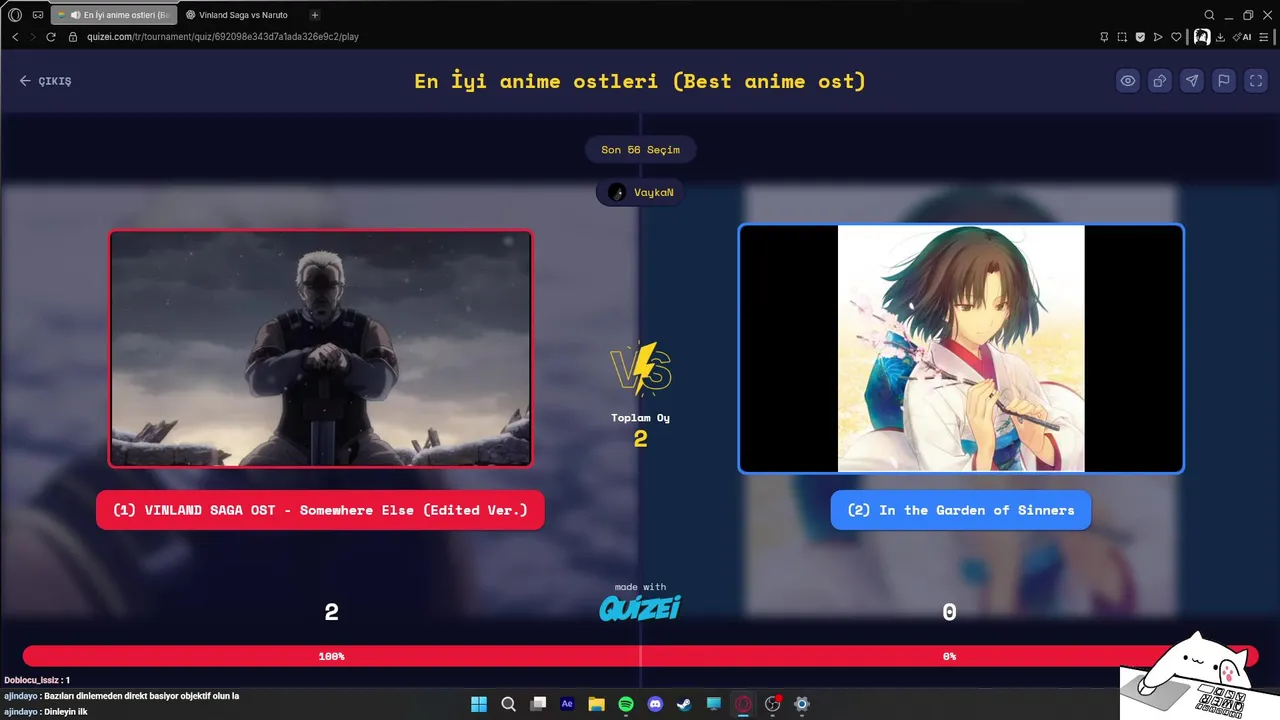
Task: Toggle the eye visibility button
Action: point(1128,81)
